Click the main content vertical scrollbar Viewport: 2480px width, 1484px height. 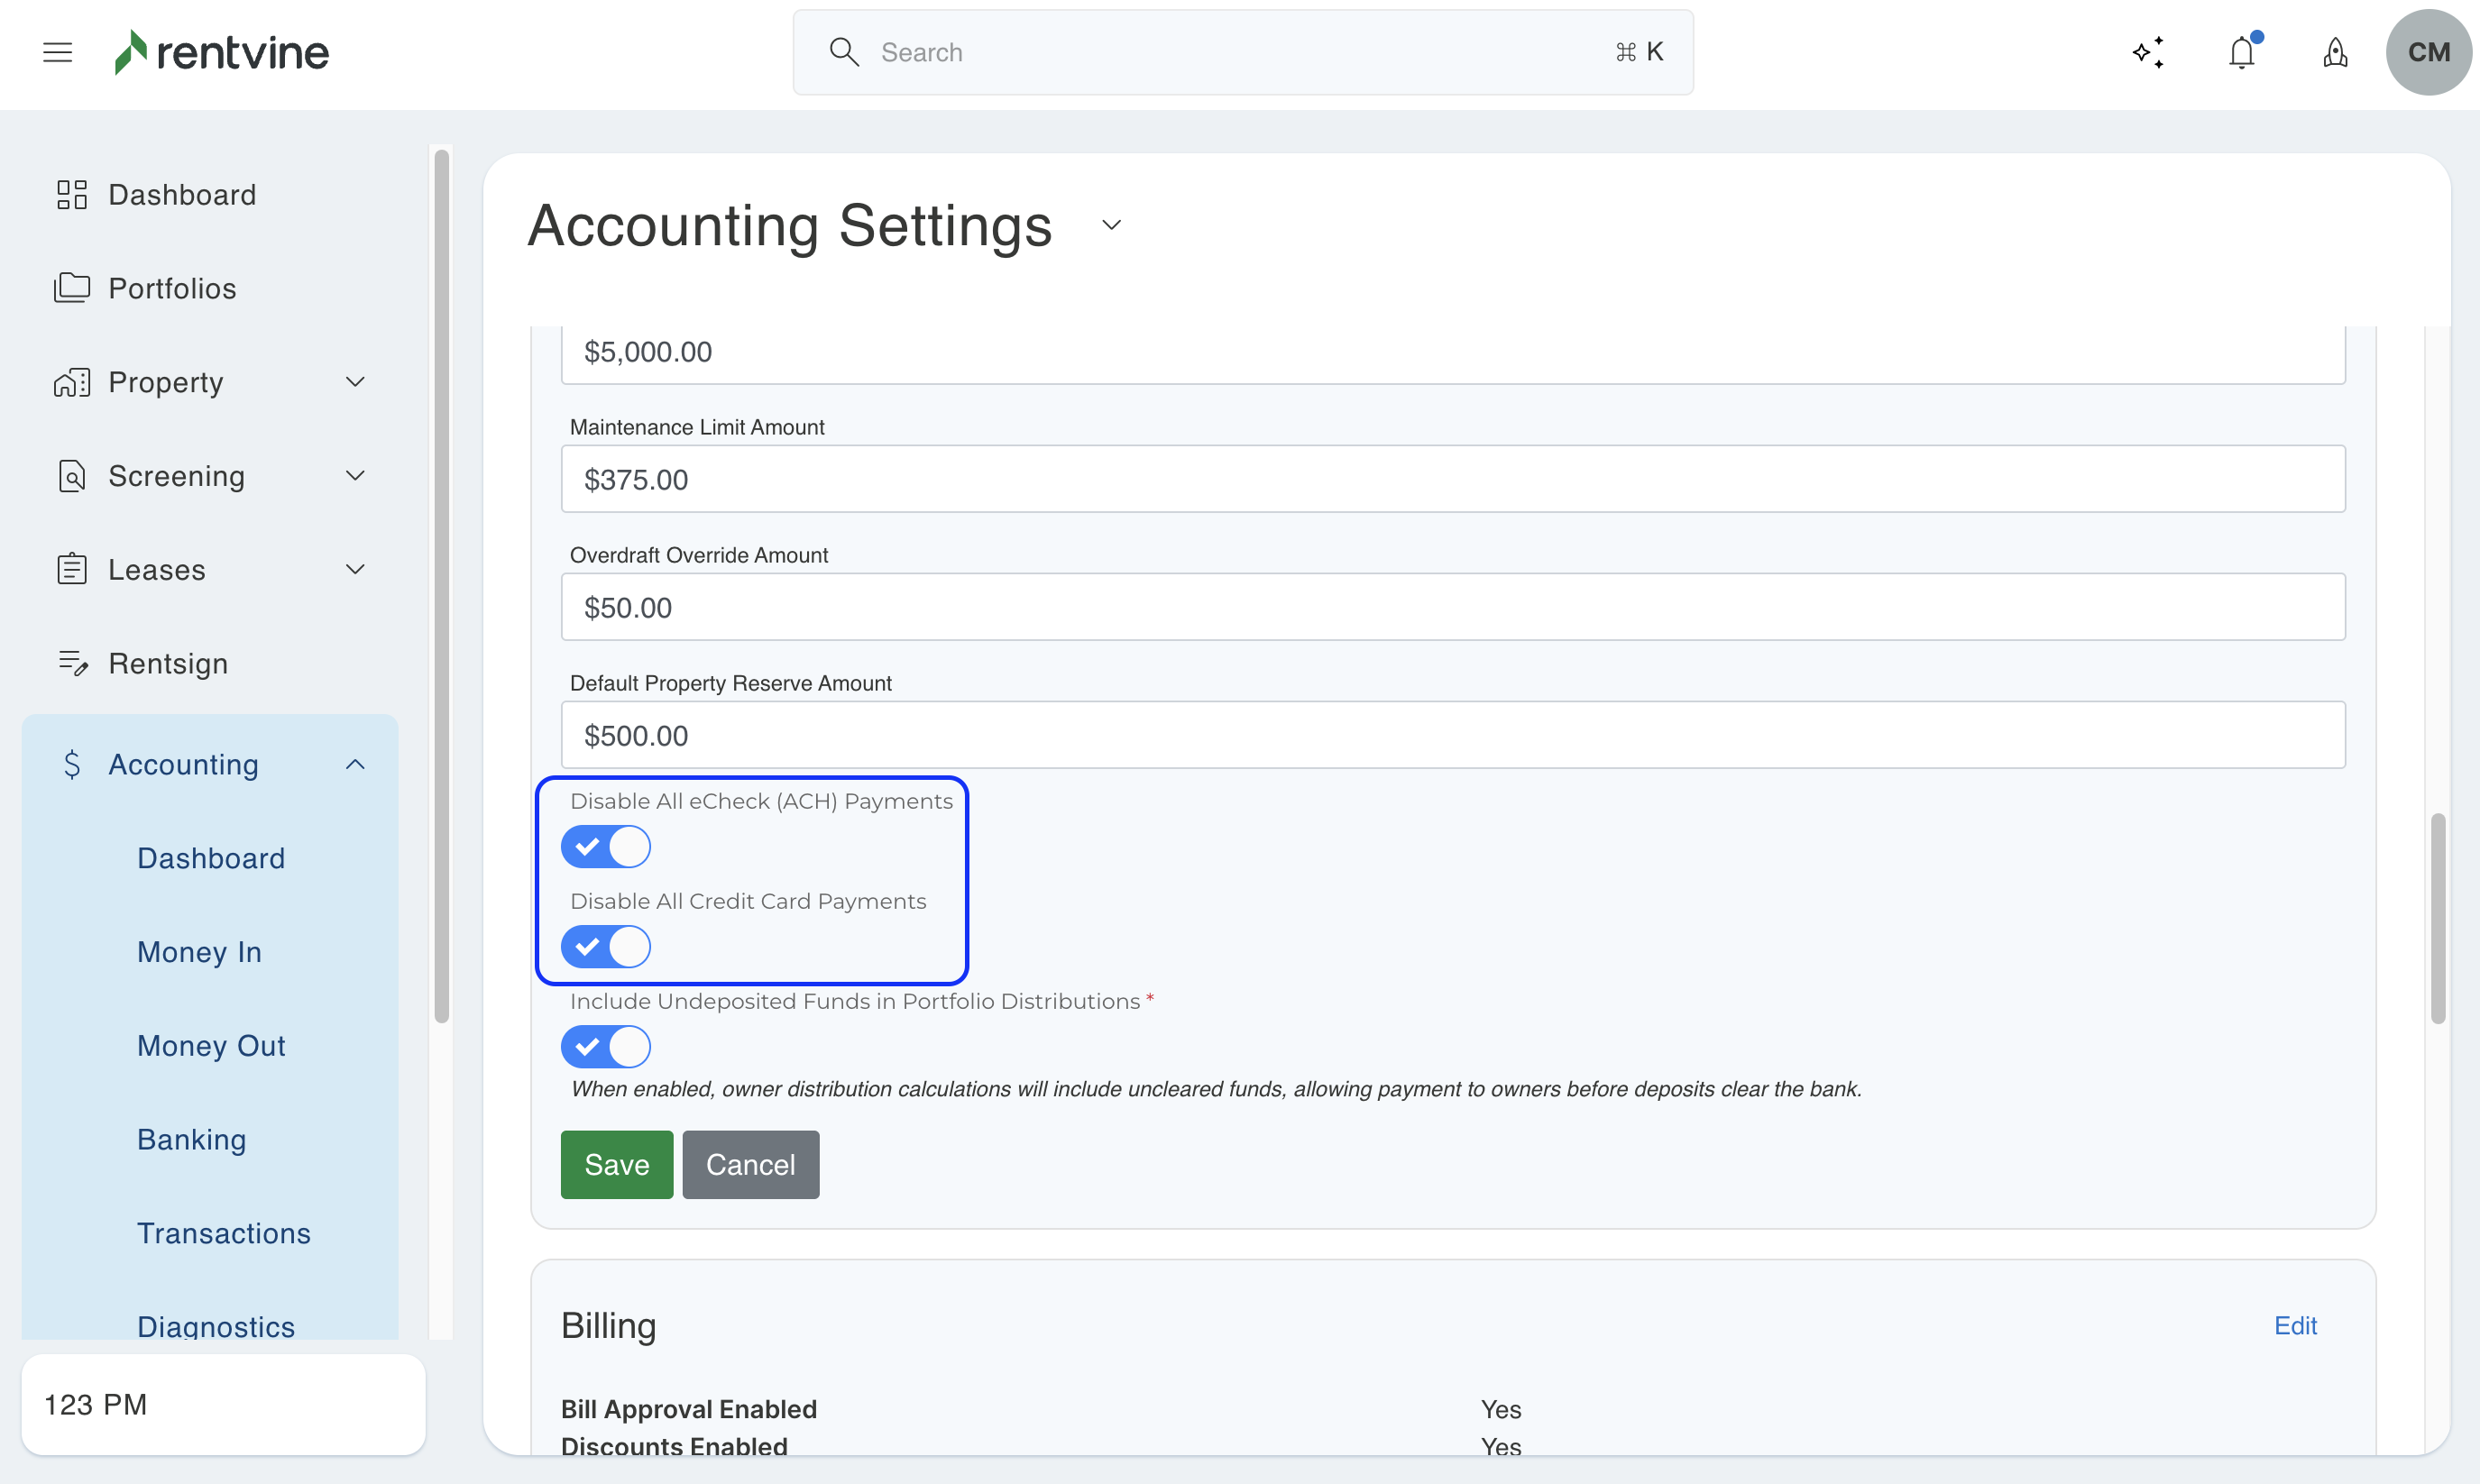2438,918
